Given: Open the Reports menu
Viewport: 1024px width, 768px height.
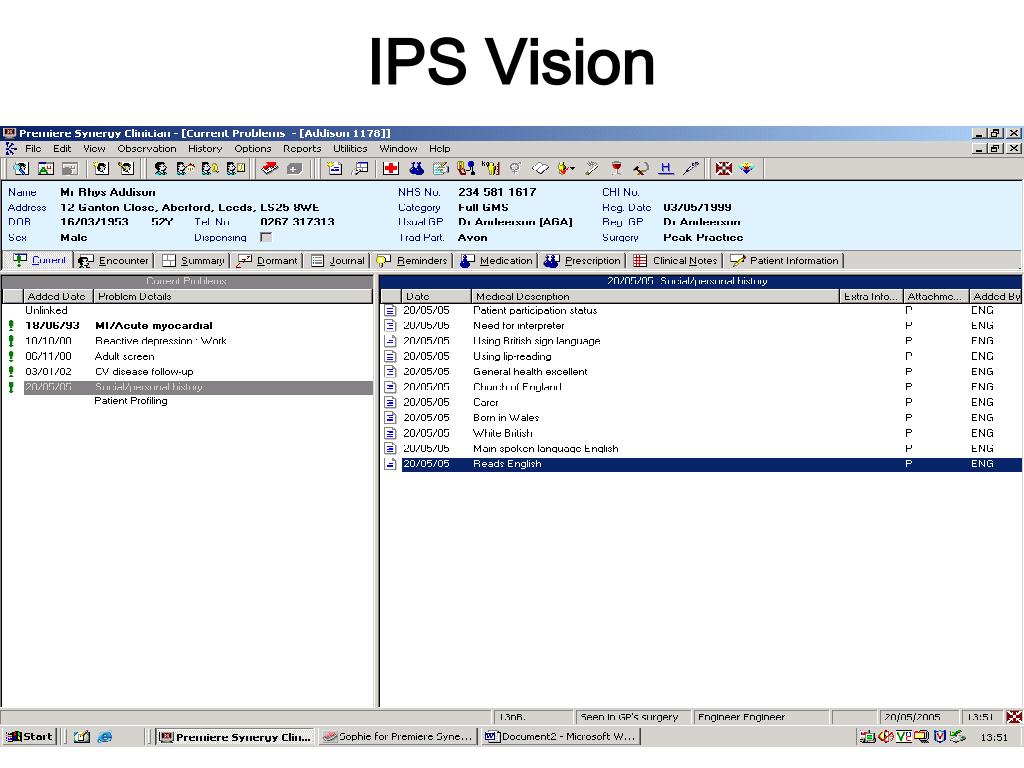Looking at the screenshot, I should click(x=302, y=148).
